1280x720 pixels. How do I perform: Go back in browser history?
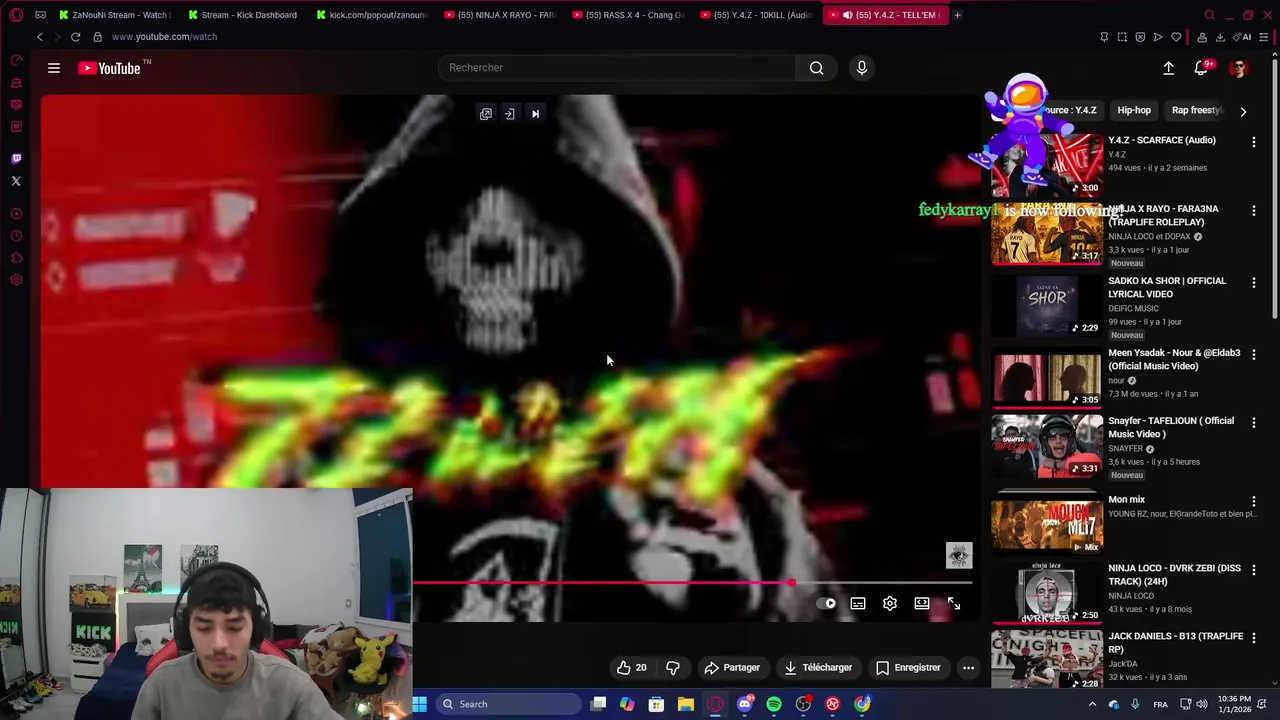40,37
